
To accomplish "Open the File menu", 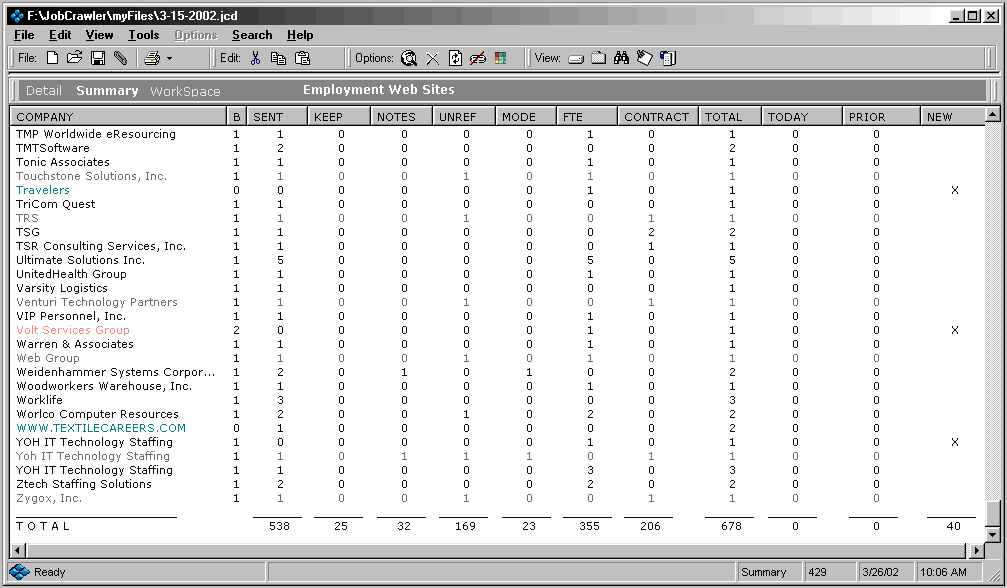I will pos(24,35).
